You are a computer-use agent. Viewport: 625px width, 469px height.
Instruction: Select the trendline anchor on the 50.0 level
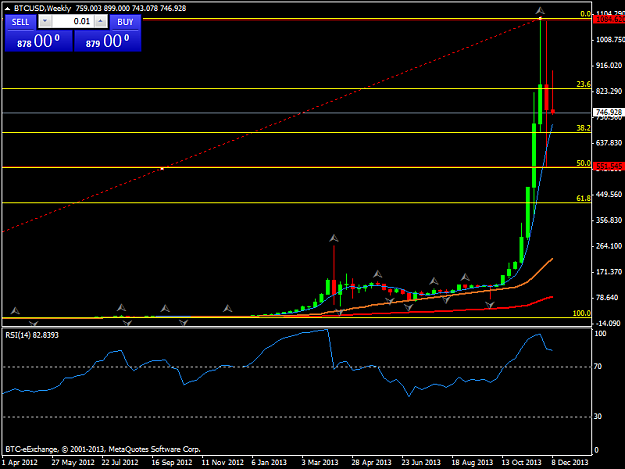point(162,169)
